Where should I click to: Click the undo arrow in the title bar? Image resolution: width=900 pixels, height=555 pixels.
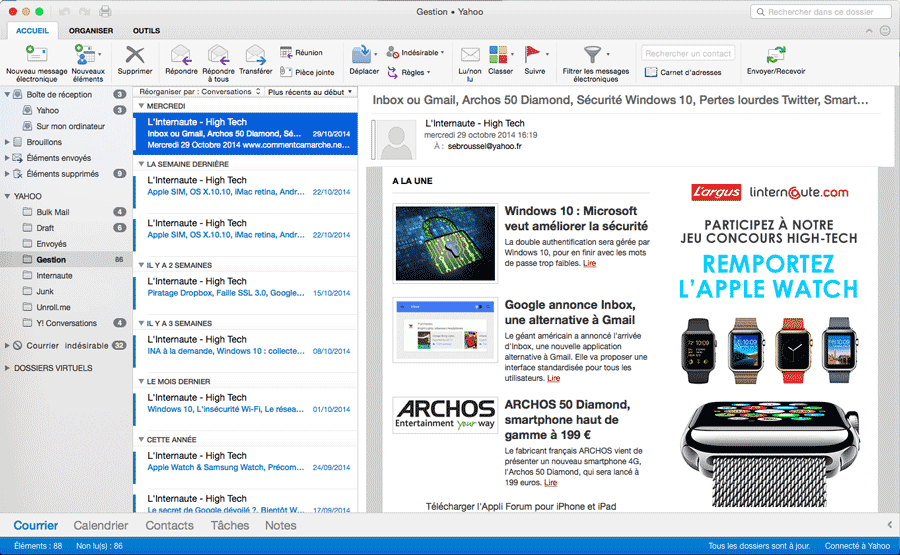click(64, 11)
